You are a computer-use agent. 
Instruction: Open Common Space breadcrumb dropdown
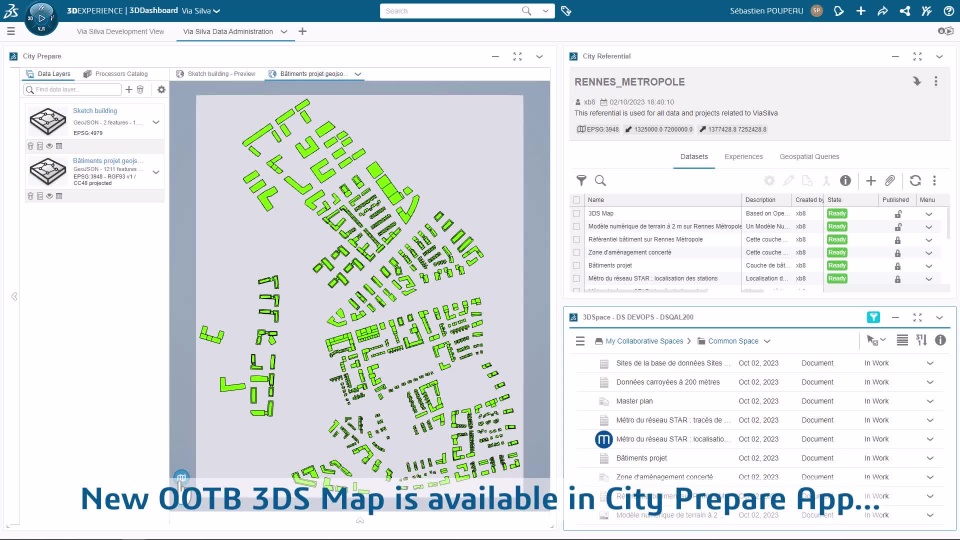click(767, 341)
